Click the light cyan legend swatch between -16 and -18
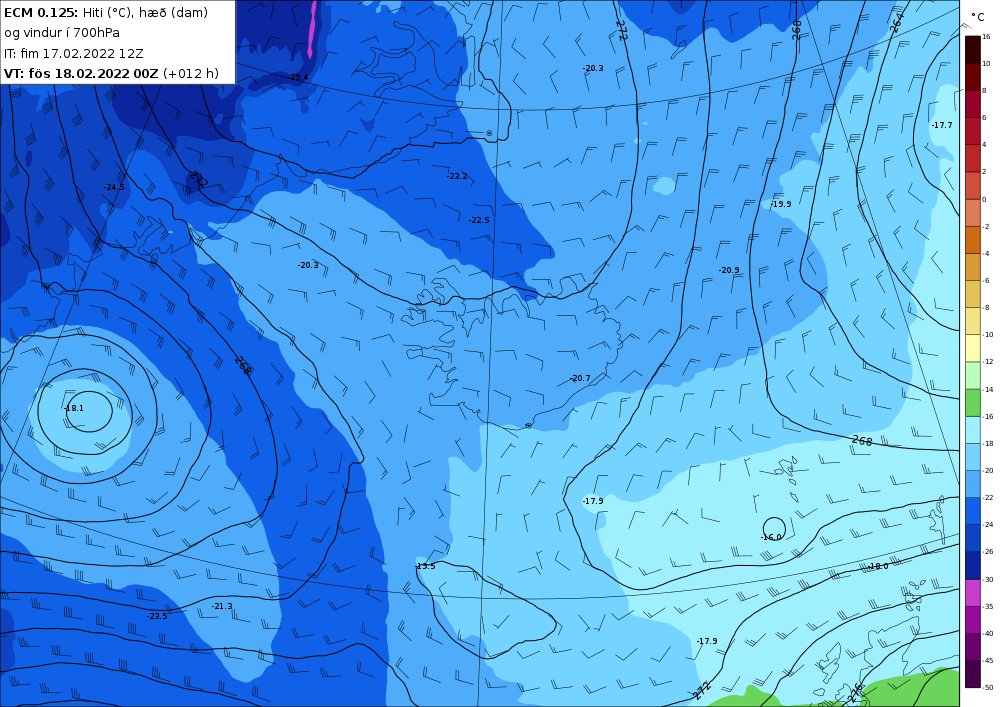The image size is (1000, 707). pos(973,430)
